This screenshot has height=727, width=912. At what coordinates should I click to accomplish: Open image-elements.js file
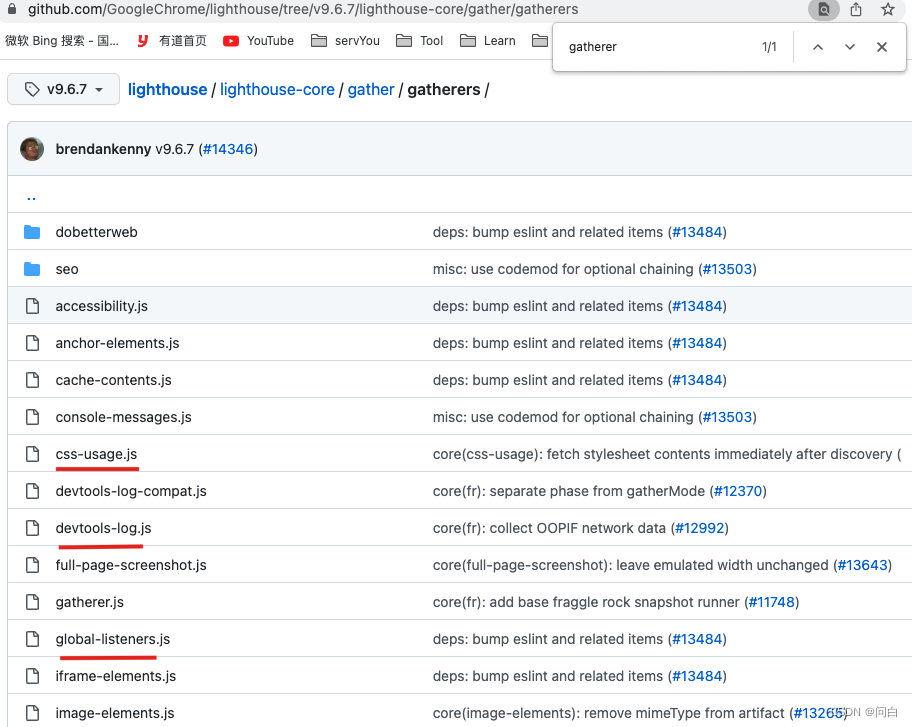[115, 713]
